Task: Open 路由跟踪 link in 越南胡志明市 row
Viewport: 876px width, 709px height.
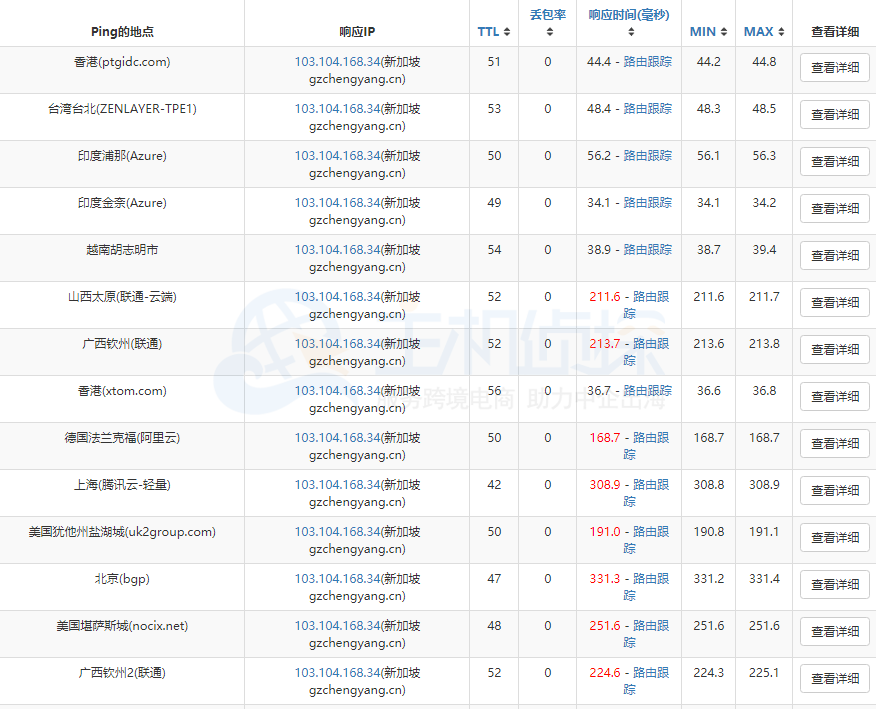Action: click(x=648, y=249)
